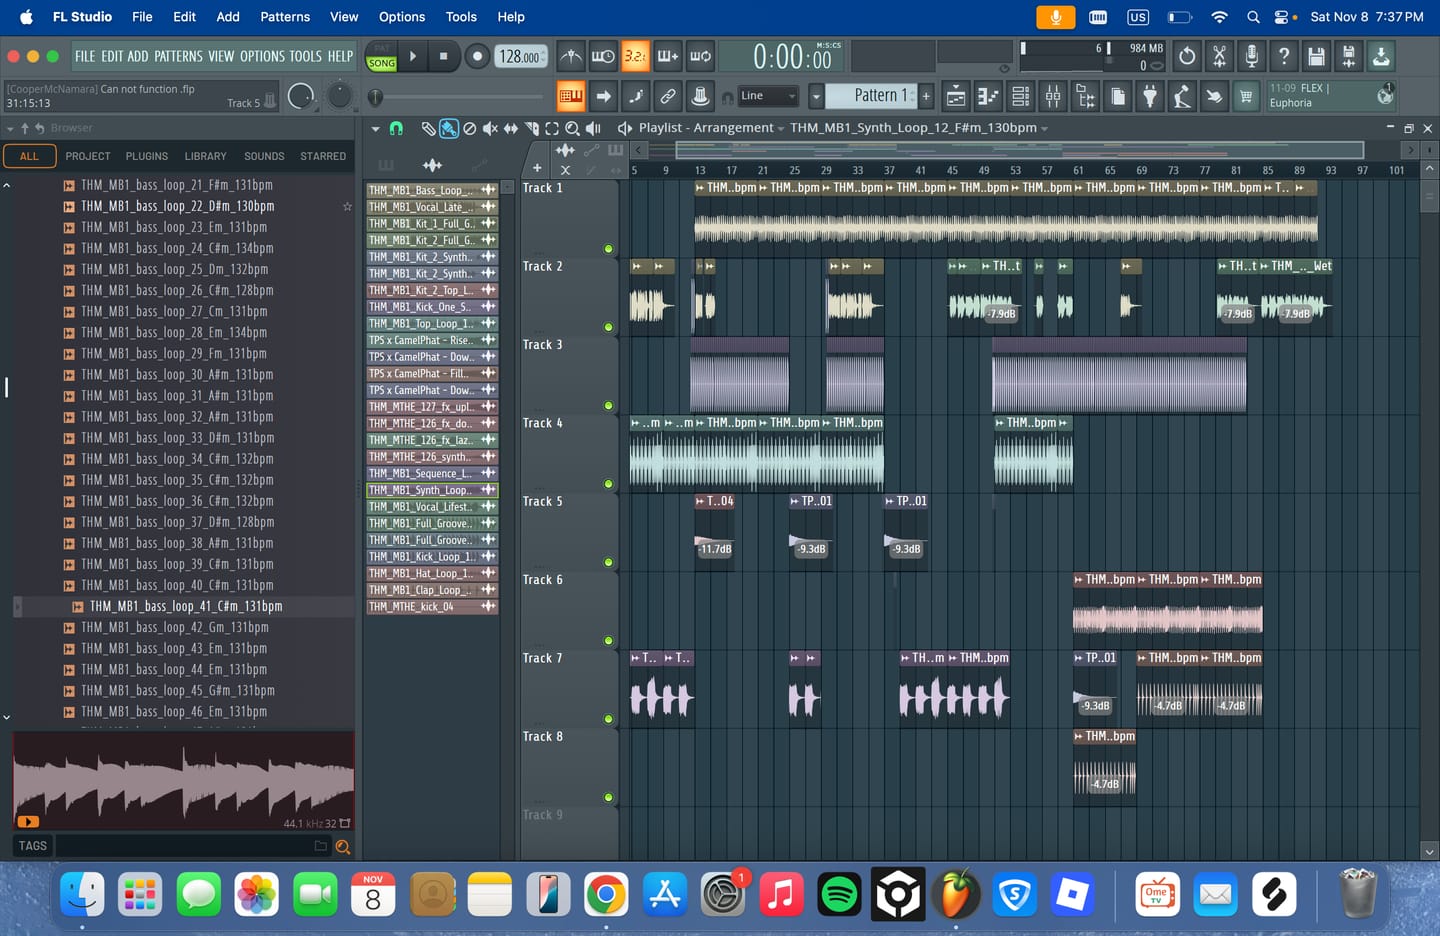Click the Play transport button
The image size is (1440, 936).
point(412,56)
